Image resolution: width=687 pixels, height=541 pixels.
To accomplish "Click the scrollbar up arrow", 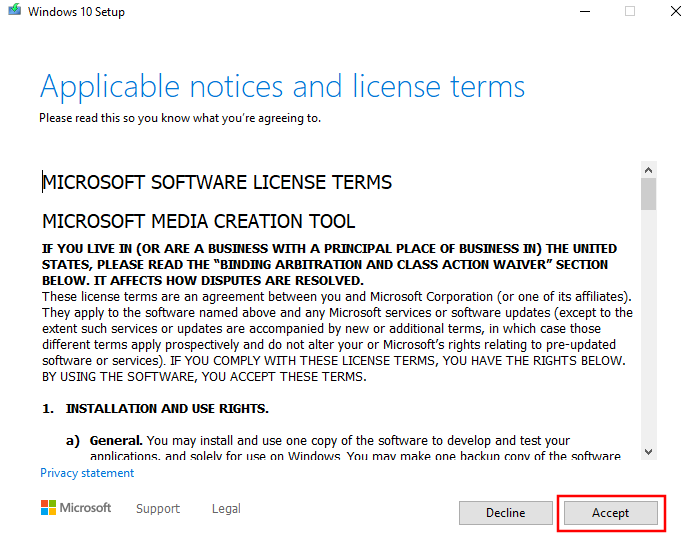I will [648, 170].
